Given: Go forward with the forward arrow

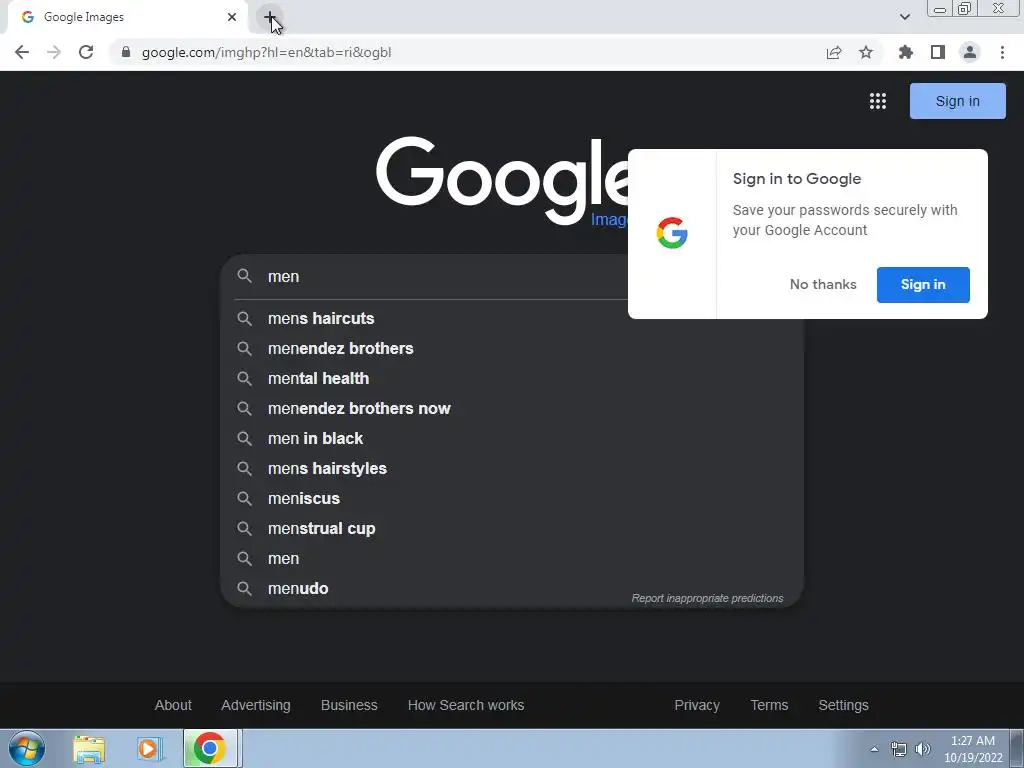Looking at the screenshot, I should pyautogui.click(x=54, y=52).
